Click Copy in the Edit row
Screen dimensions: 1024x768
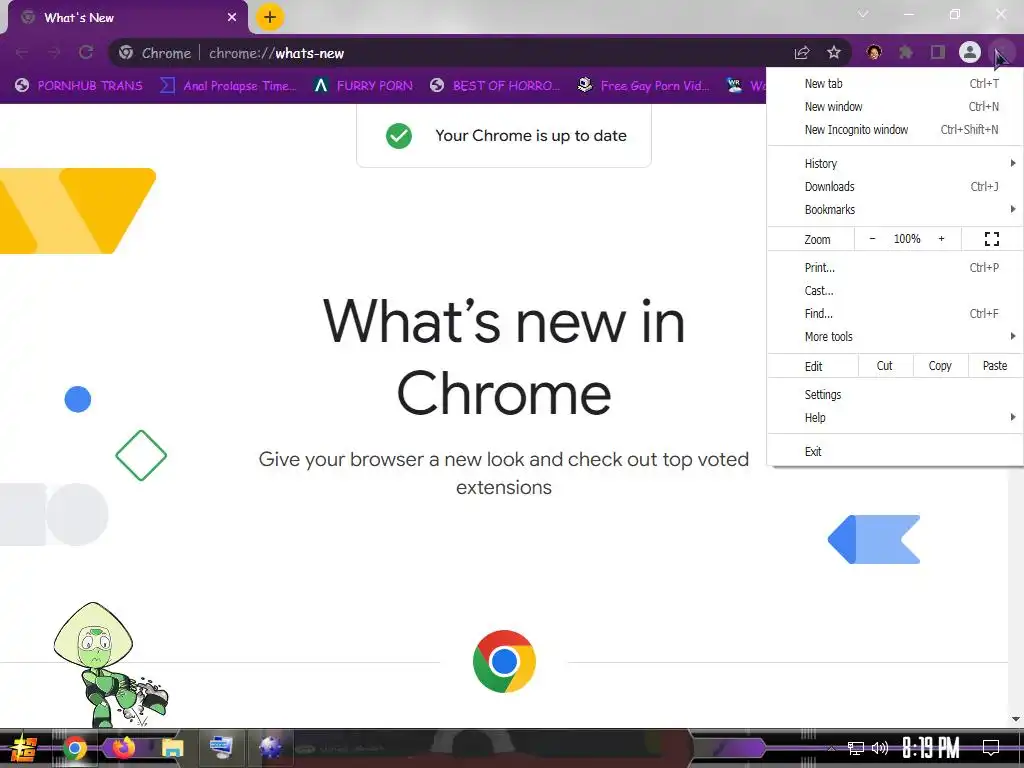click(940, 366)
